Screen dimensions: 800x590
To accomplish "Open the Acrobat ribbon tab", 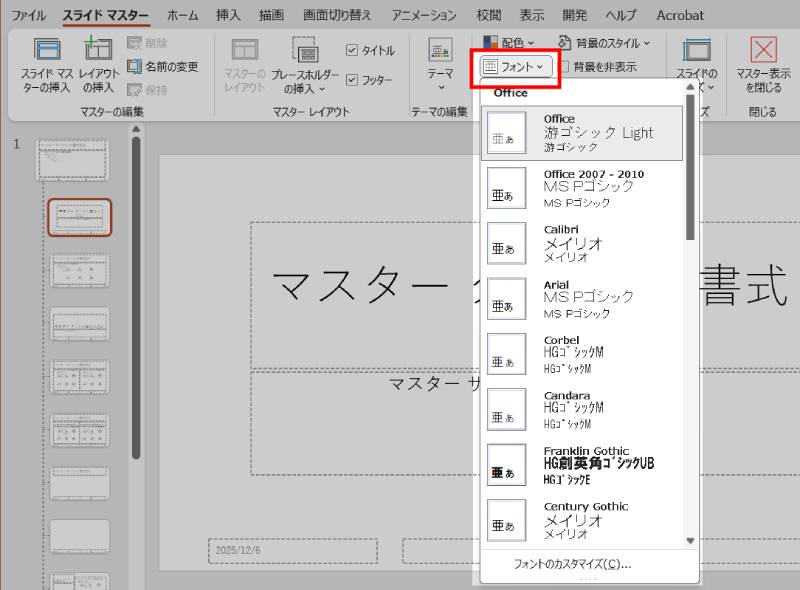I will click(x=679, y=15).
